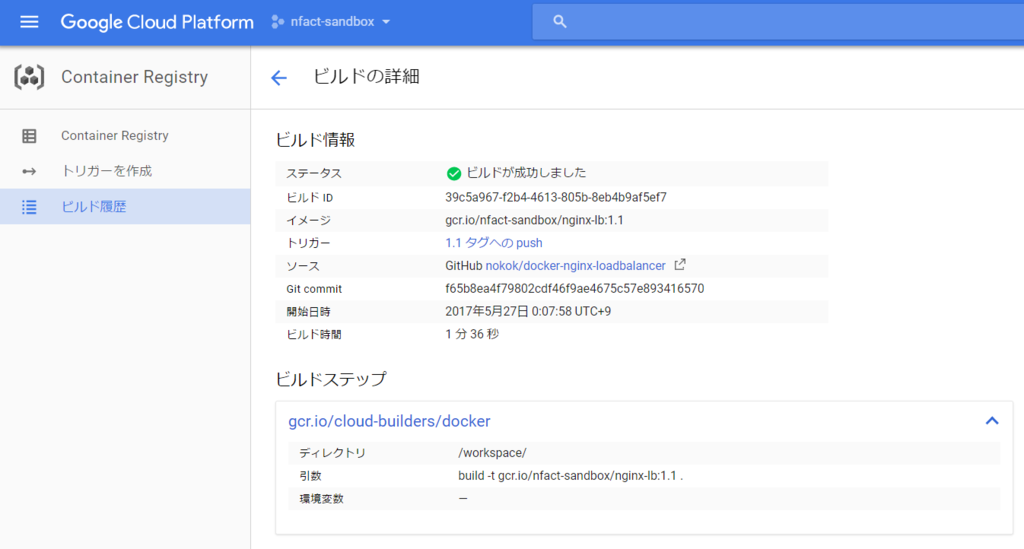The image size is (1024, 549).
Task: Click the Container Registry sidebar header title
Action: click(135, 77)
